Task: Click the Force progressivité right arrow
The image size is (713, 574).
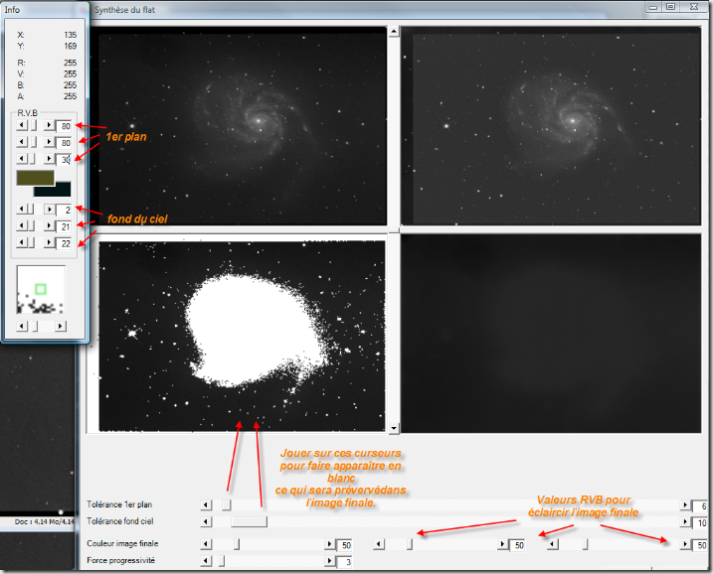Action: pyautogui.click(x=330, y=562)
